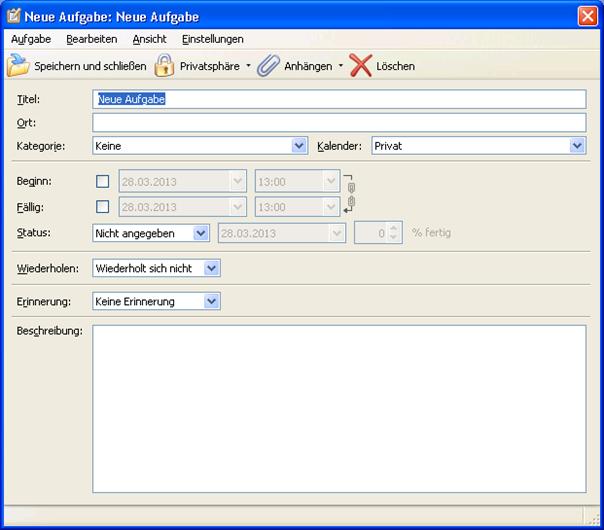This screenshot has width=604, height=530.
Task: Click the Beginn label
Action: 34,181
